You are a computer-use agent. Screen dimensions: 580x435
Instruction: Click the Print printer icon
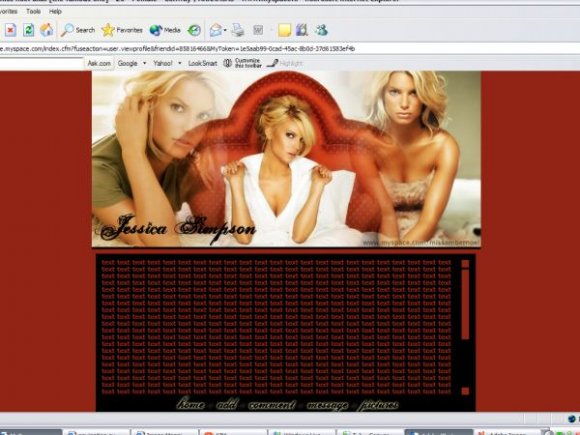click(238, 30)
